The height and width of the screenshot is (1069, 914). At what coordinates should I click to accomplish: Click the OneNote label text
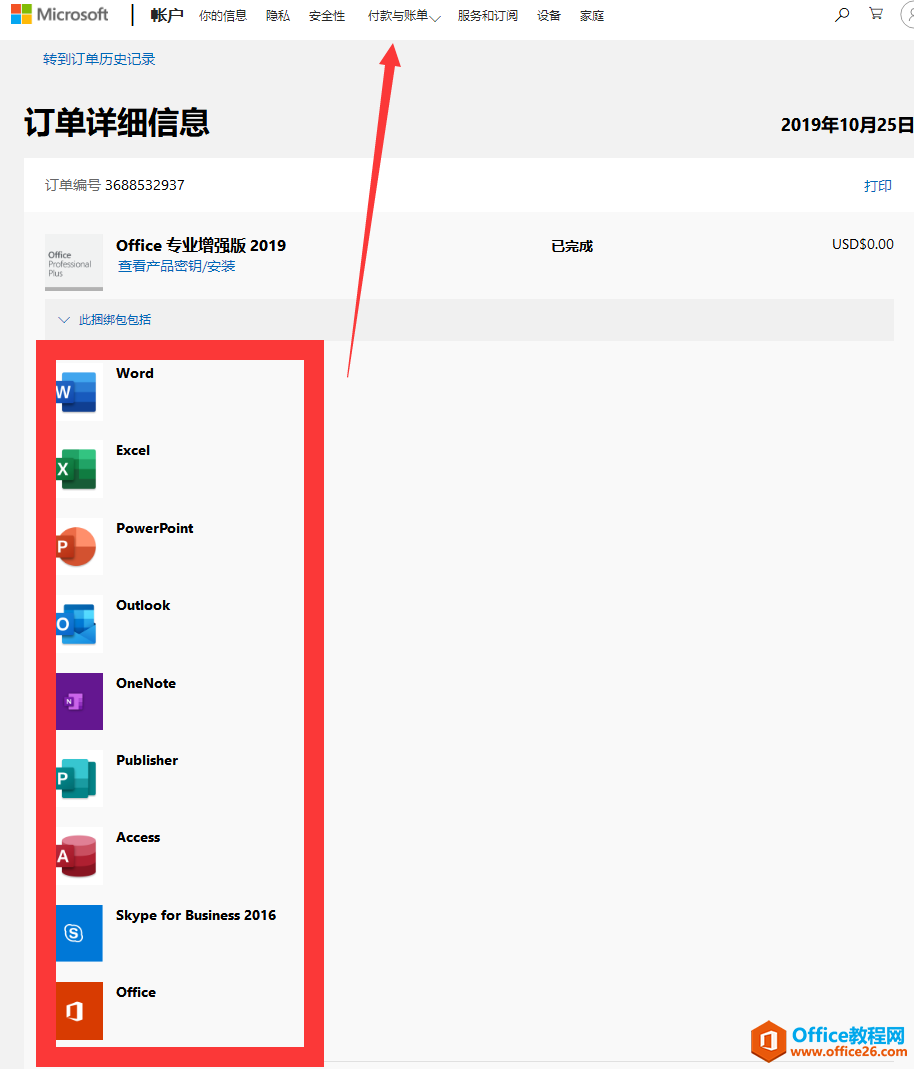point(146,682)
